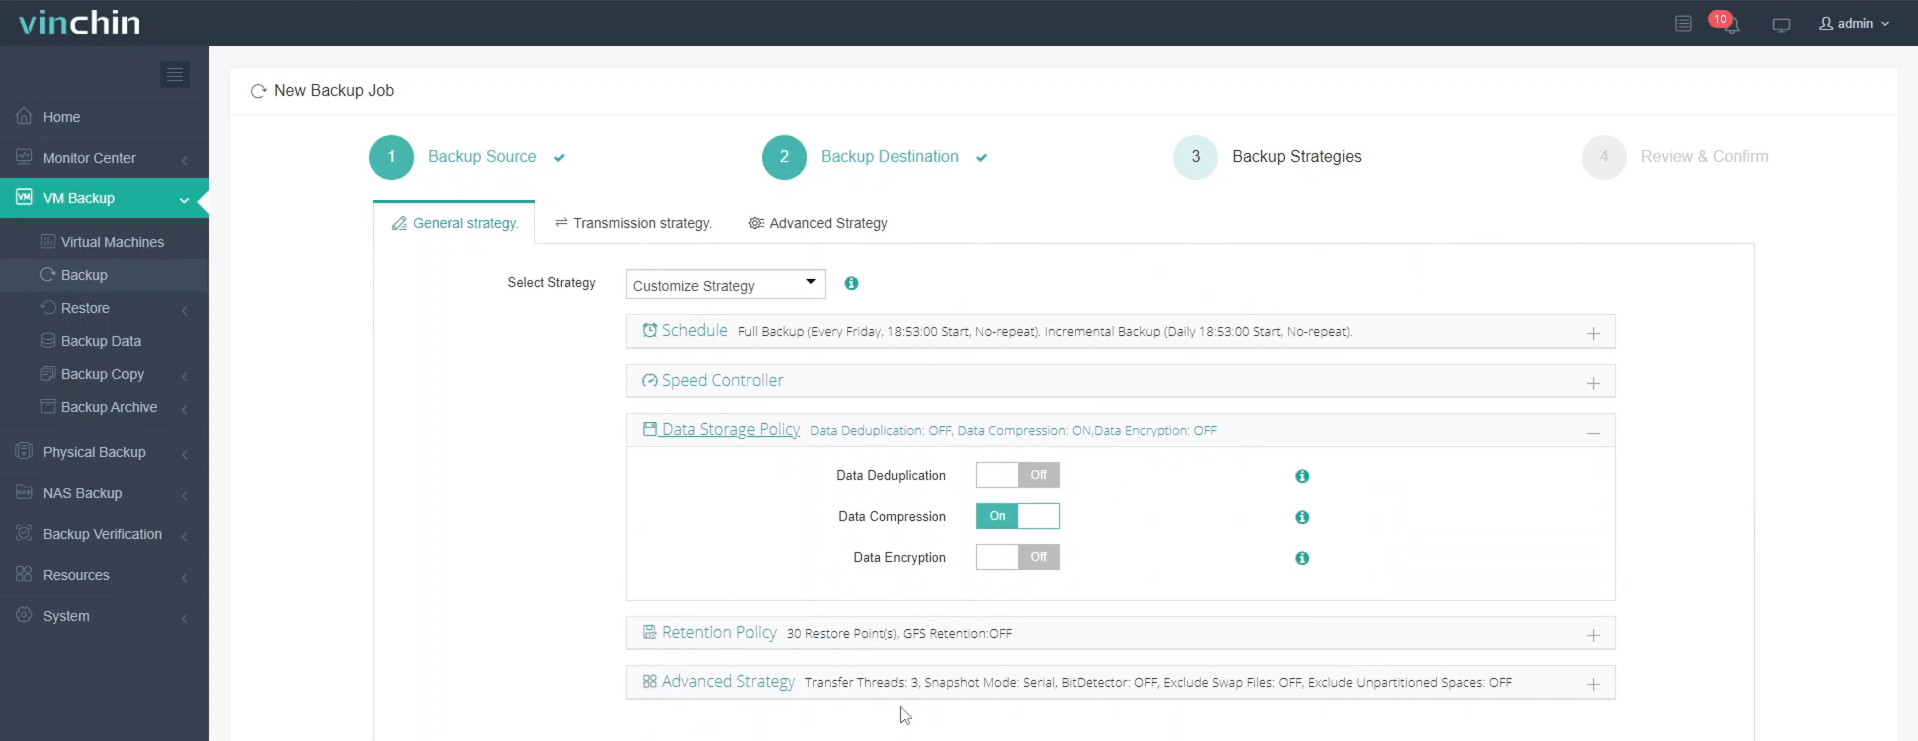Toggle Data Deduplication switch
This screenshot has width=1918, height=741.
point(1018,475)
